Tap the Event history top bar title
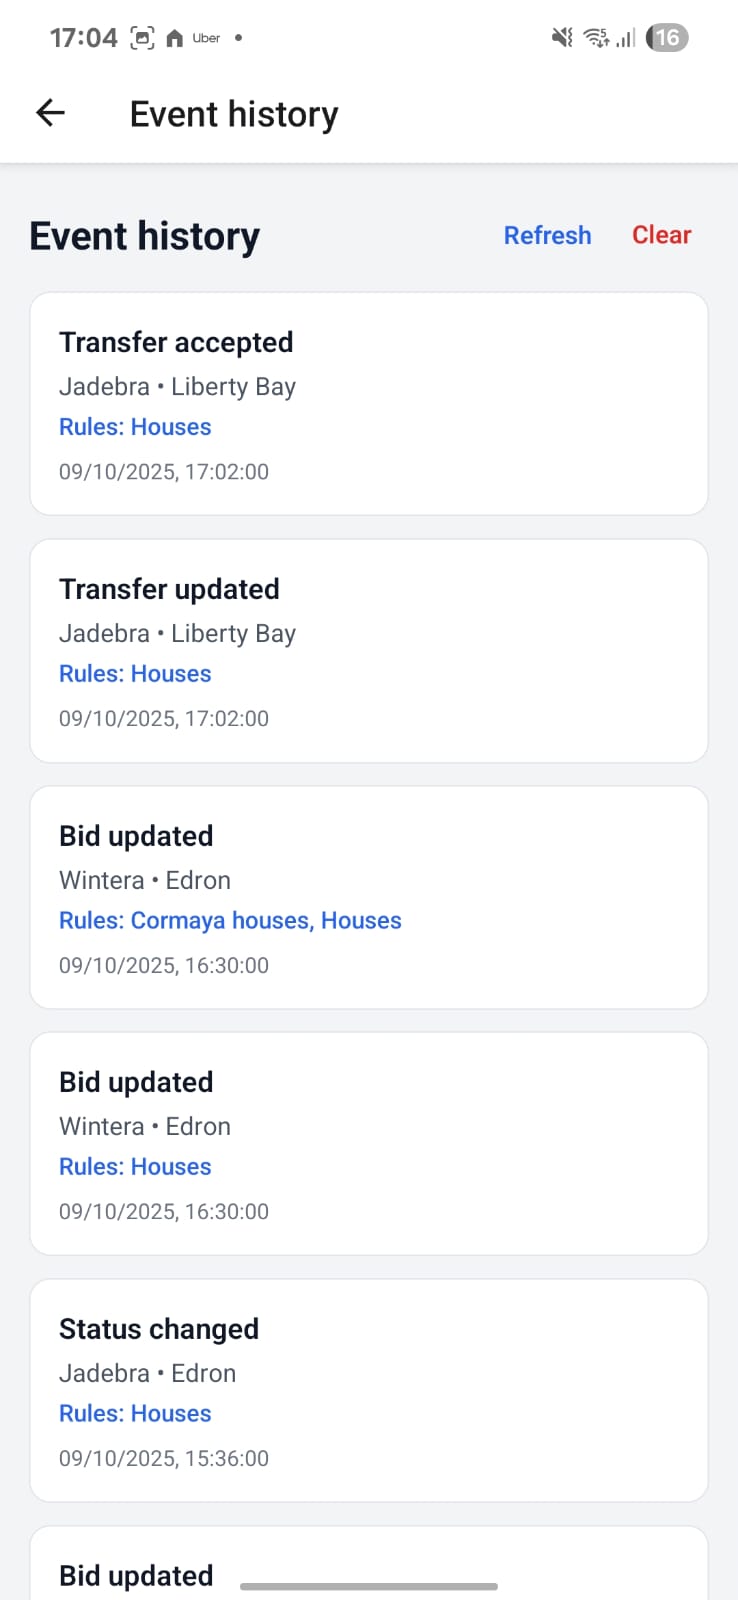738x1600 pixels. pos(234,114)
